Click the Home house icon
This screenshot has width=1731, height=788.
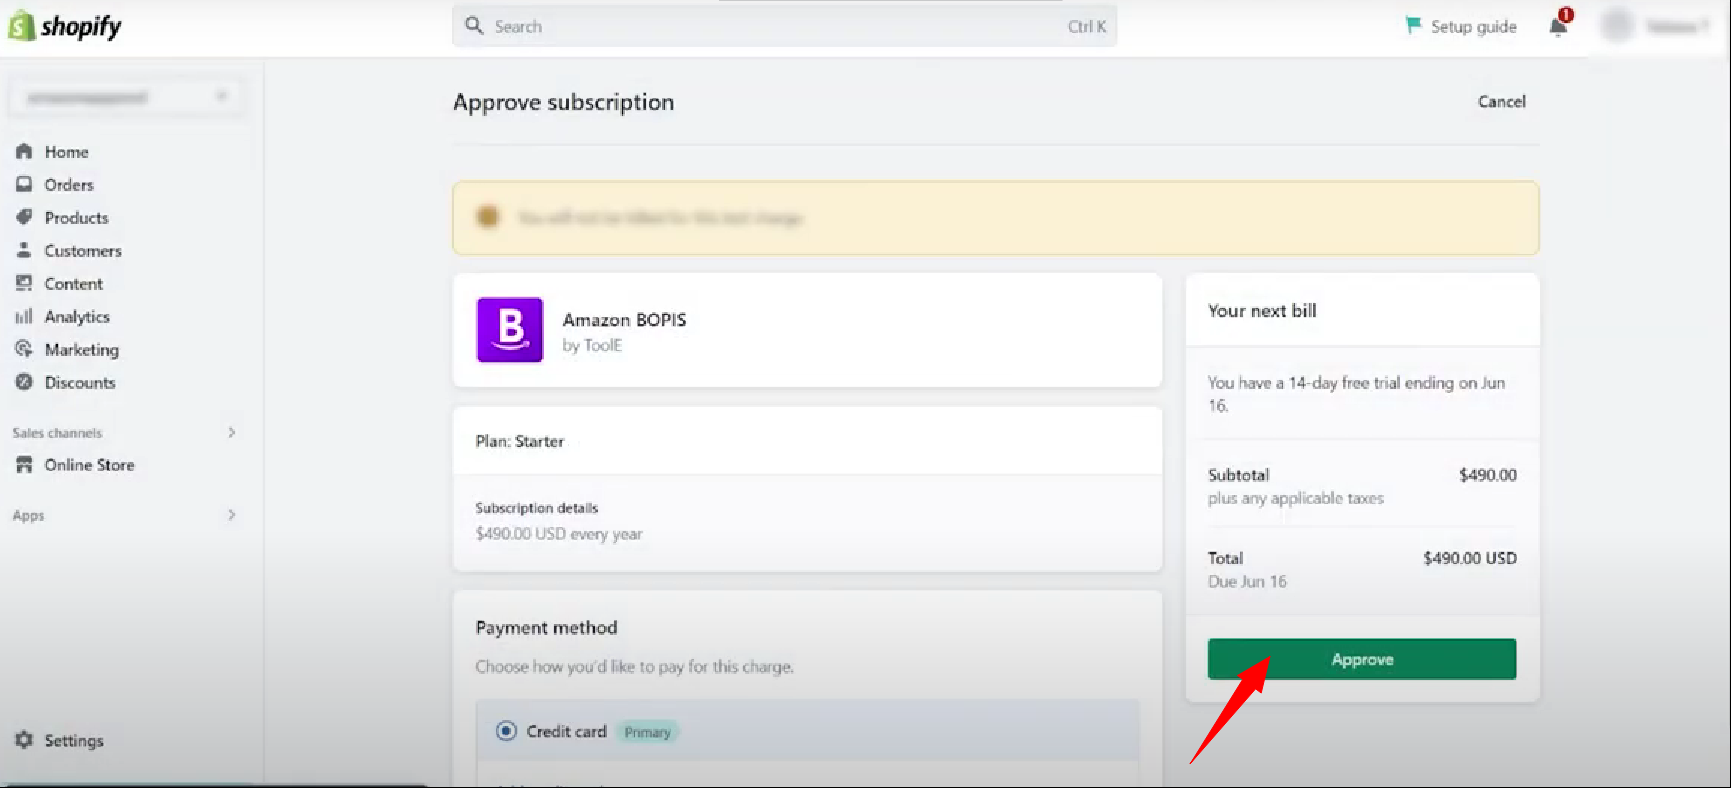24,151
